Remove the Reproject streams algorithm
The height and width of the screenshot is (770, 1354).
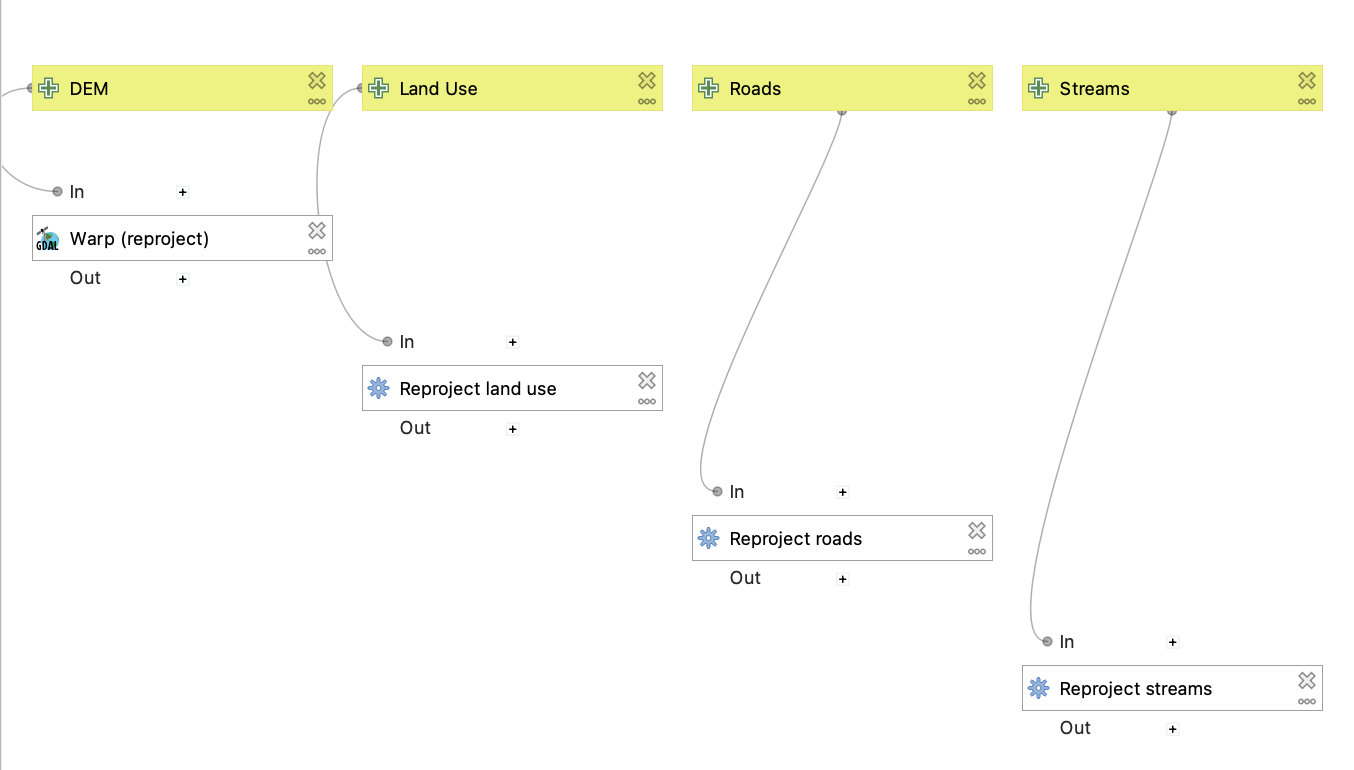coord(1307,680)
